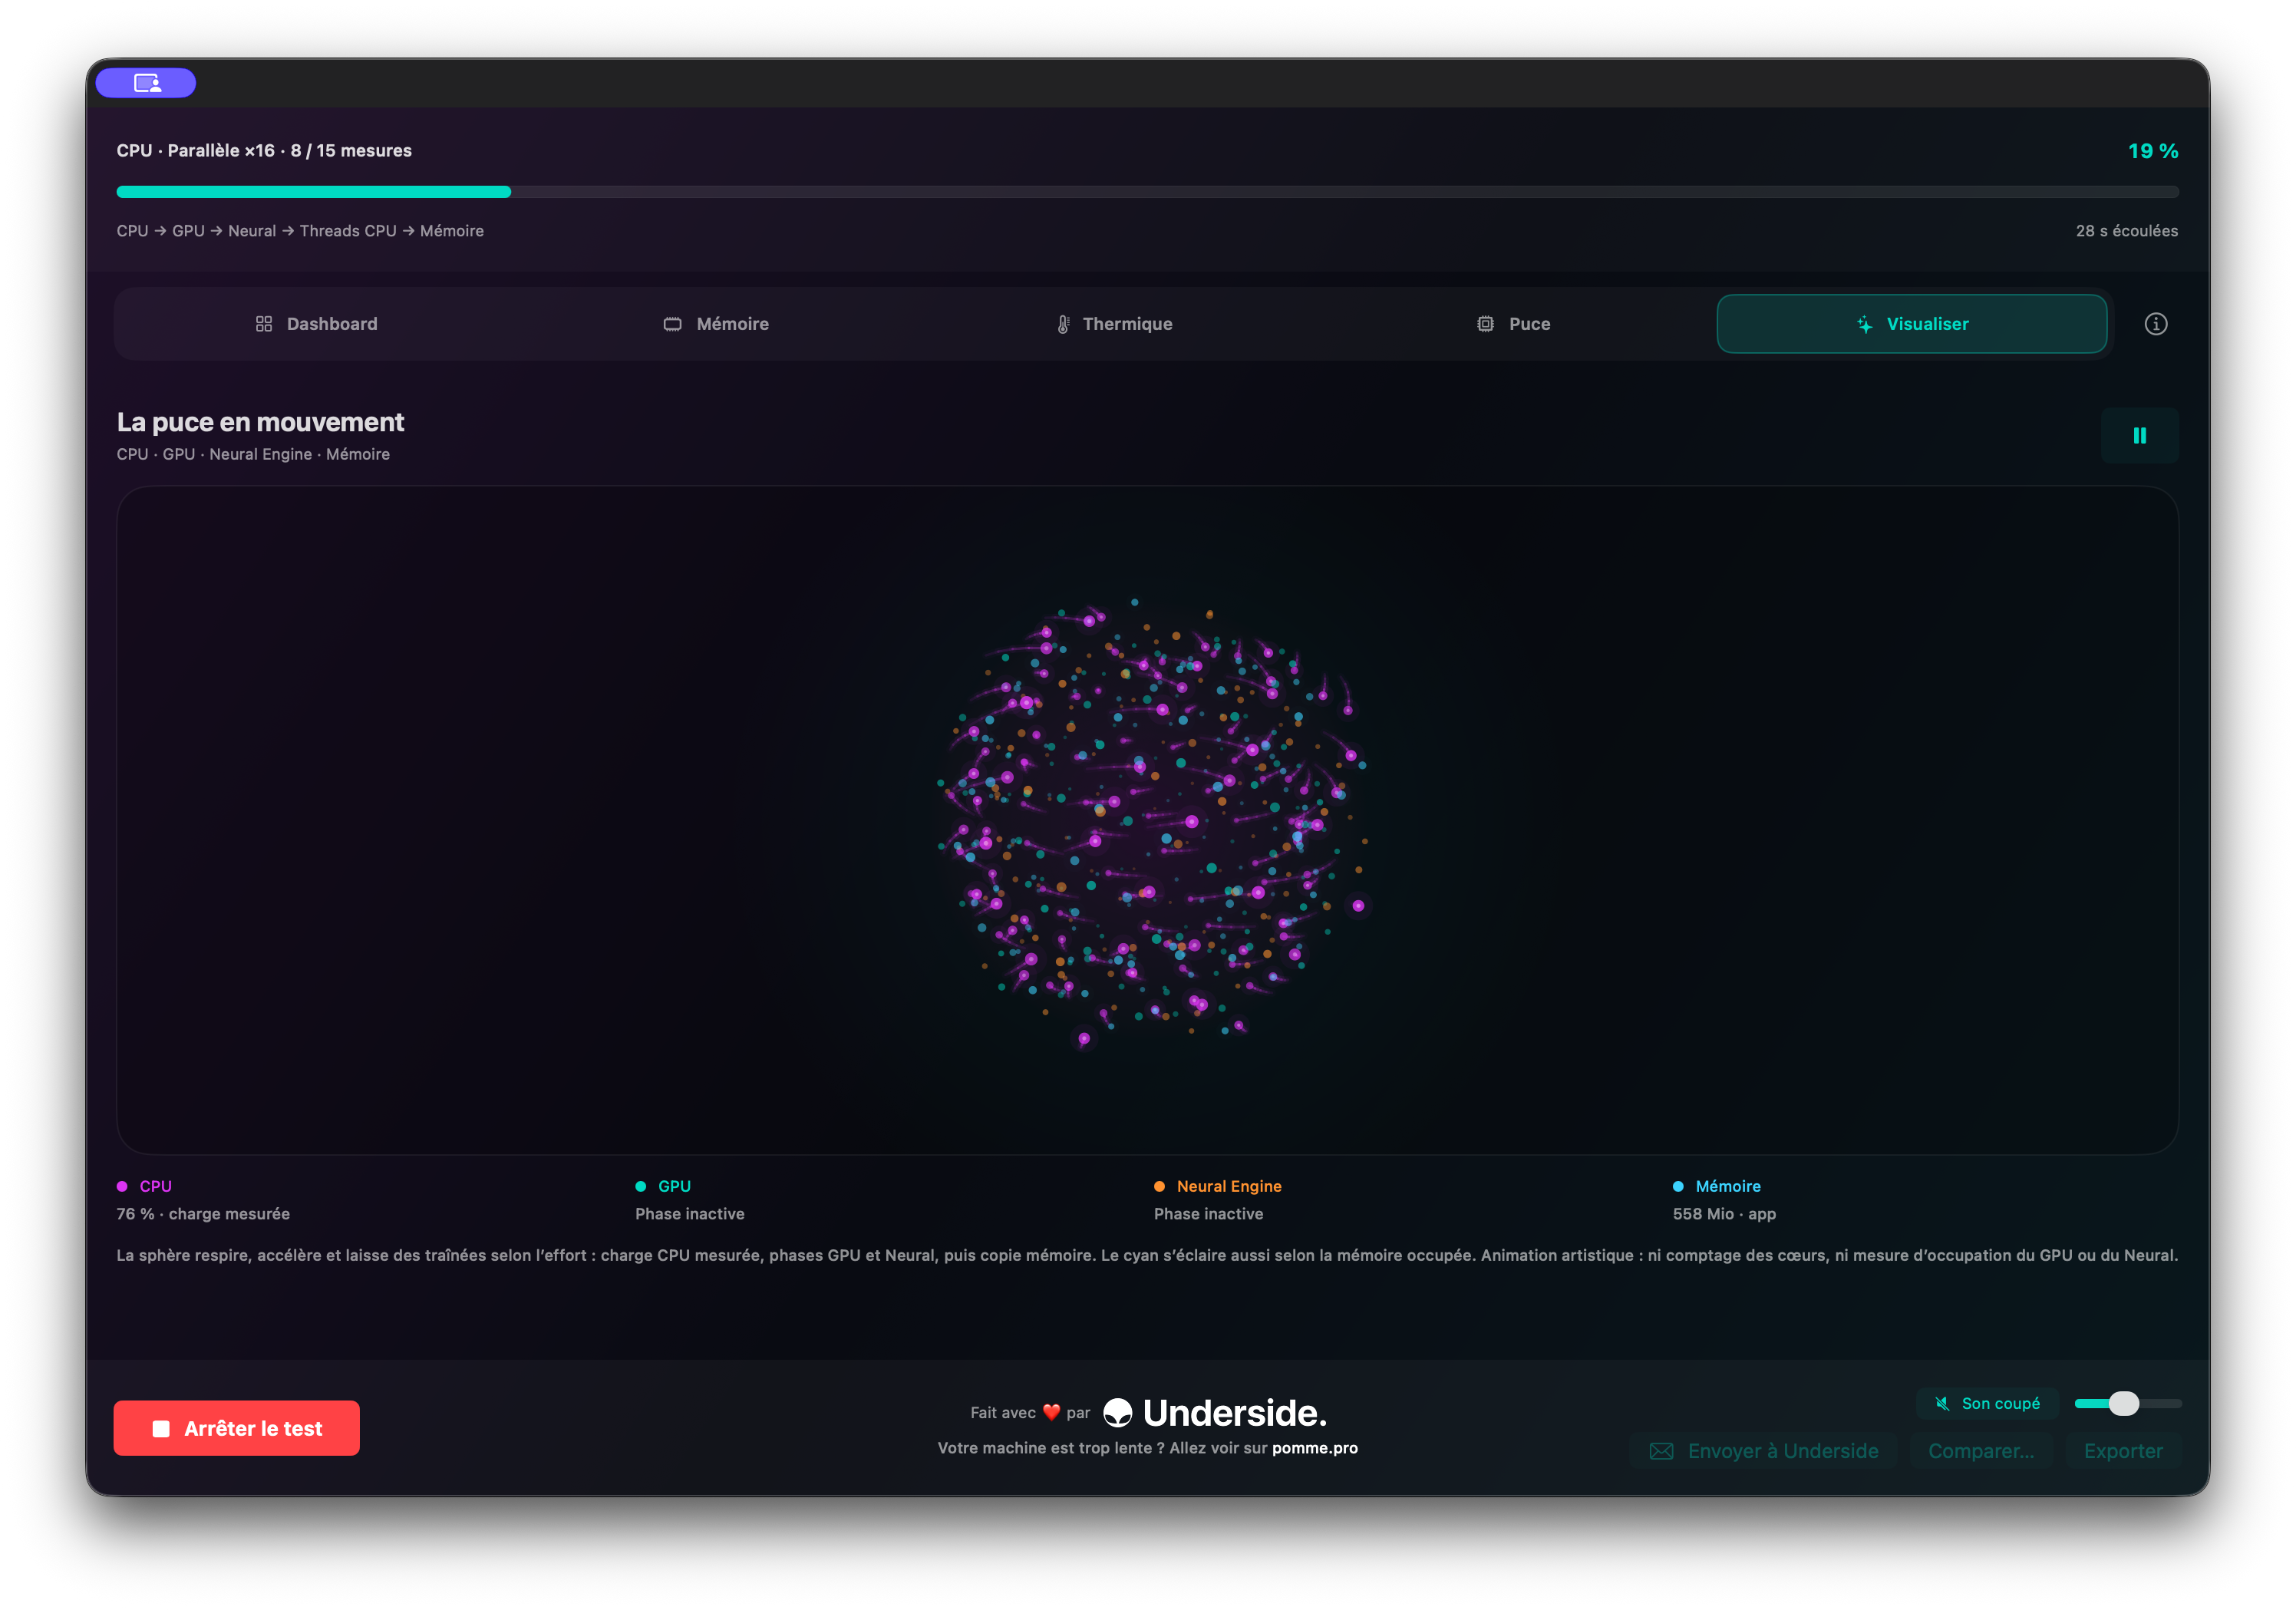
Task: Stop the test with Arrêter le test
Action: 236,1428
